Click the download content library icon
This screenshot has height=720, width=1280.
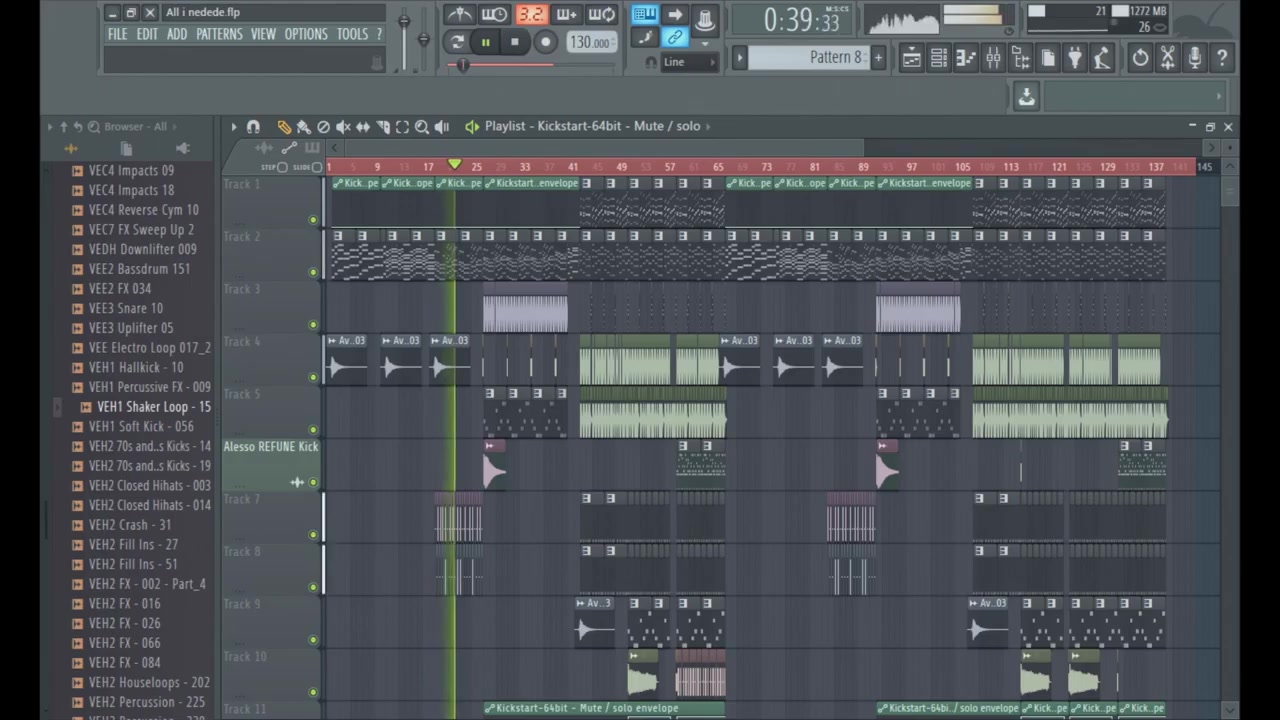1026,96
